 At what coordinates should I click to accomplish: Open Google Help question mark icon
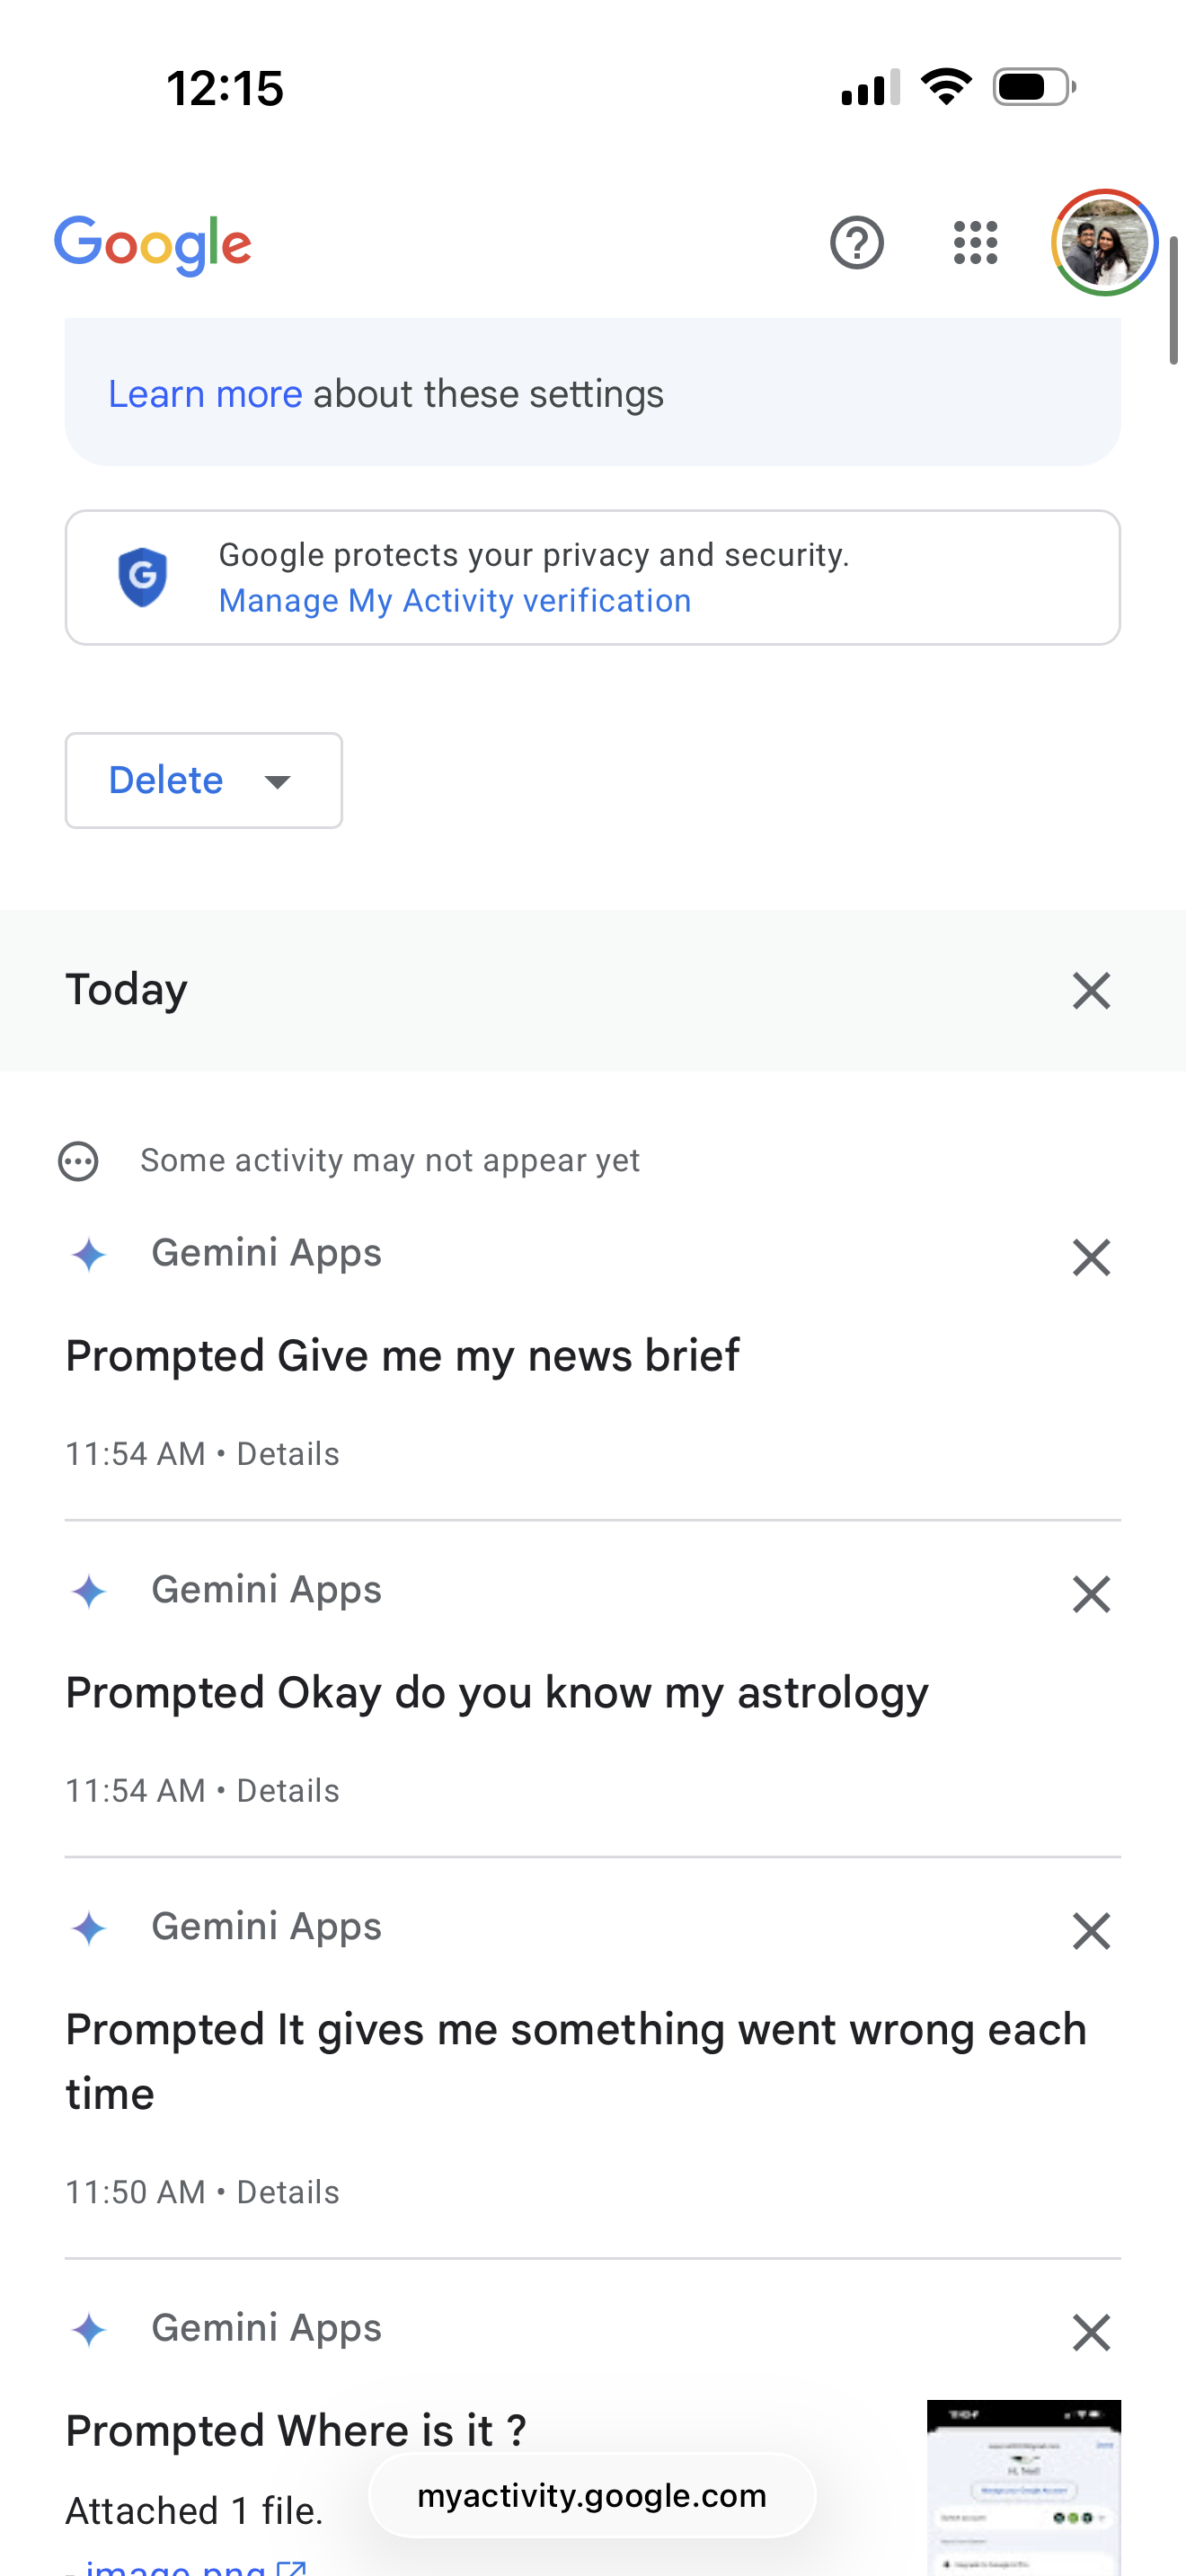pyautogui.click(x=857, y=243)
